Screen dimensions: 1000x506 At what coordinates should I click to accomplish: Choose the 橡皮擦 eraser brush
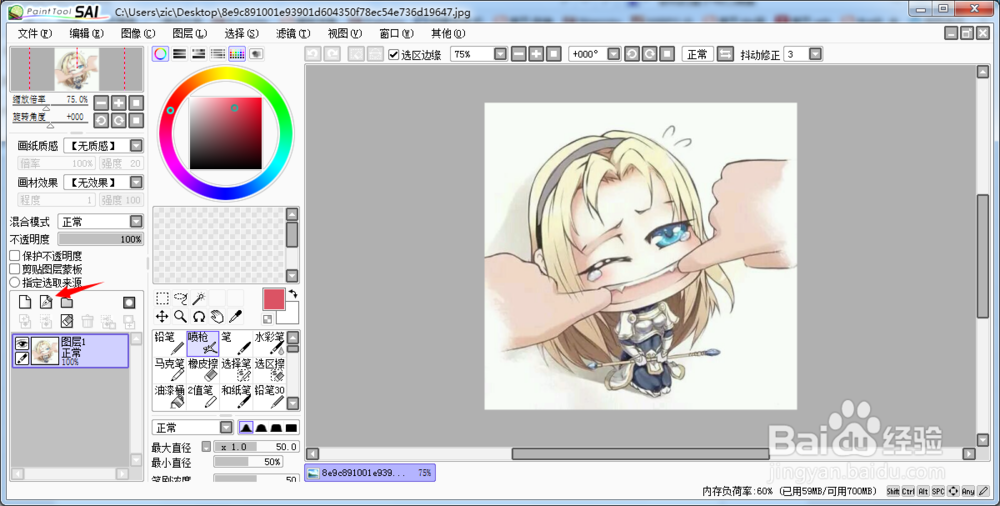click(203, 370)
